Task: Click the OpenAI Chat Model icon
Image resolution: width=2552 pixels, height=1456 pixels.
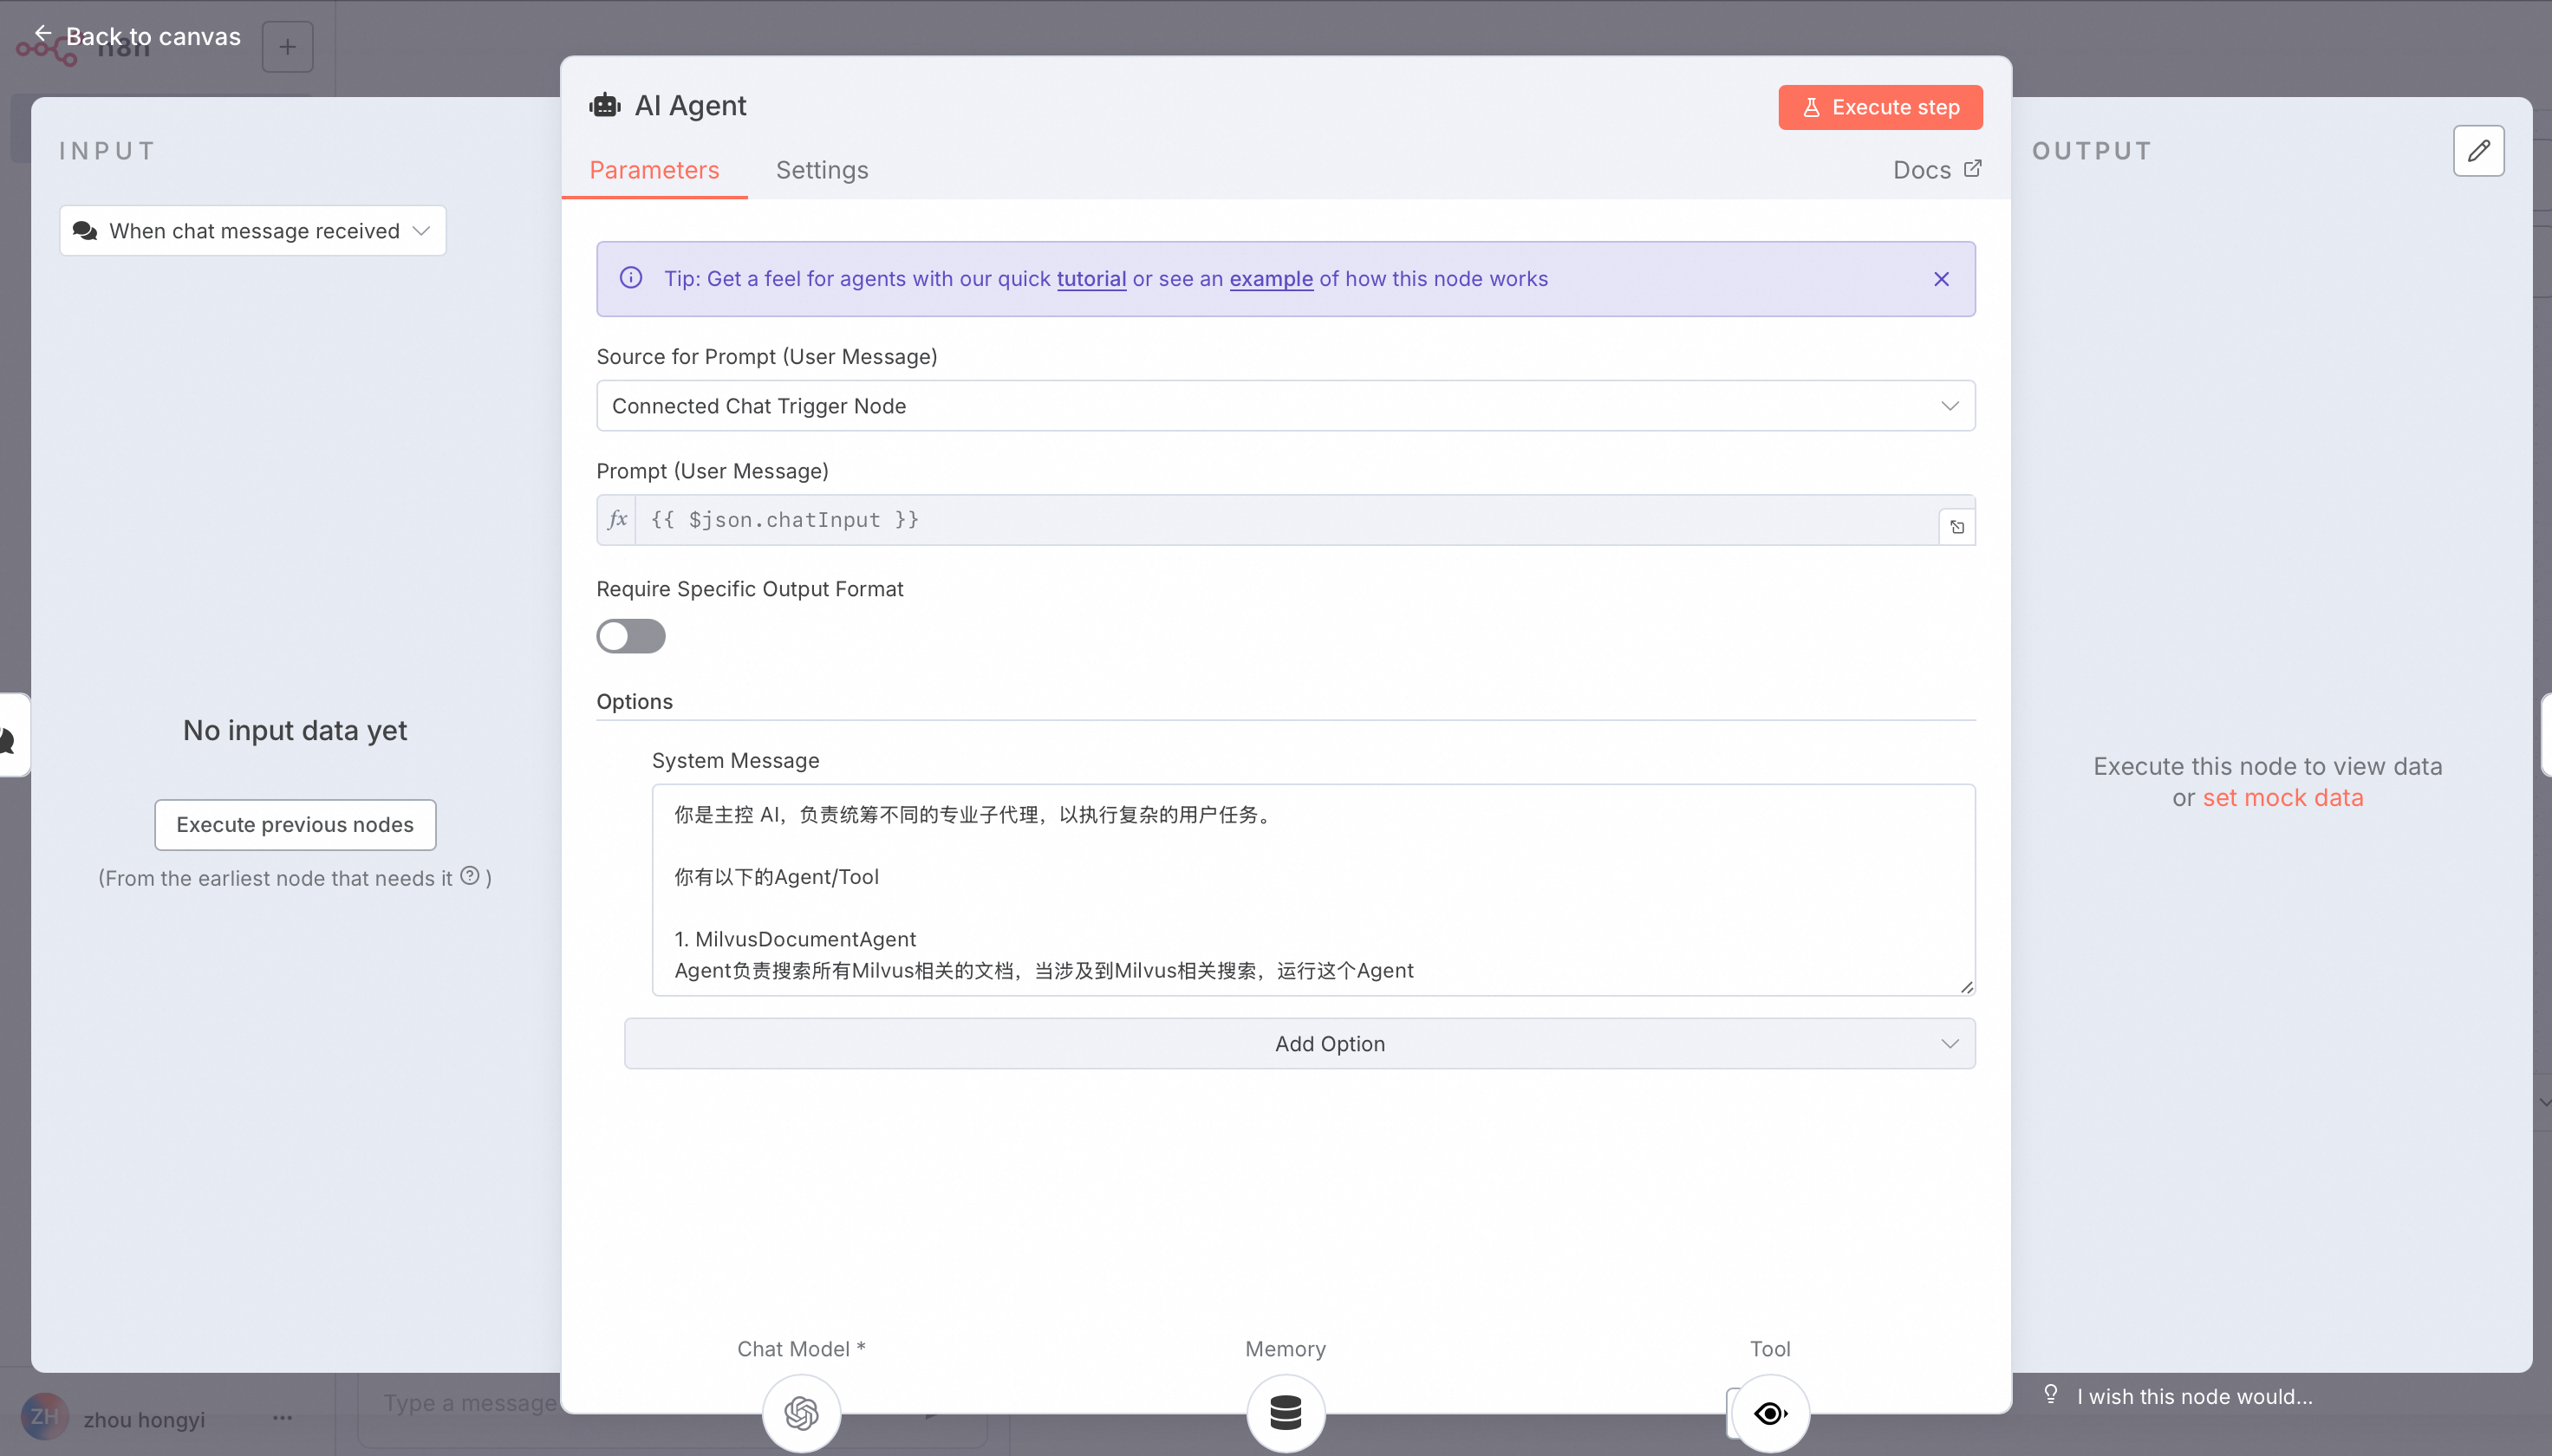Action: coord(801,1412)
